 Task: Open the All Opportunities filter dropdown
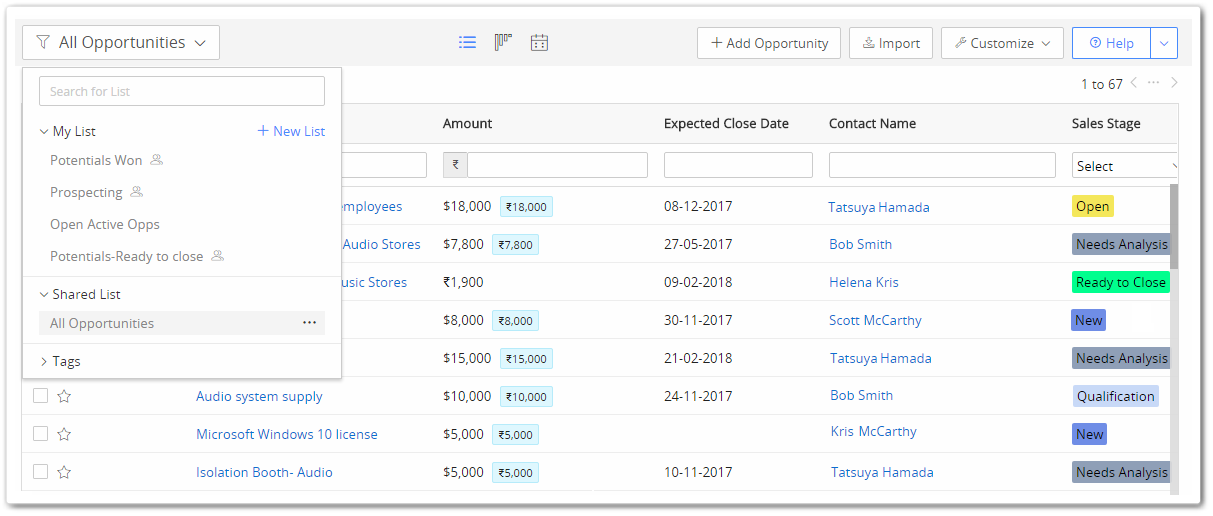[x=121, y=43]
